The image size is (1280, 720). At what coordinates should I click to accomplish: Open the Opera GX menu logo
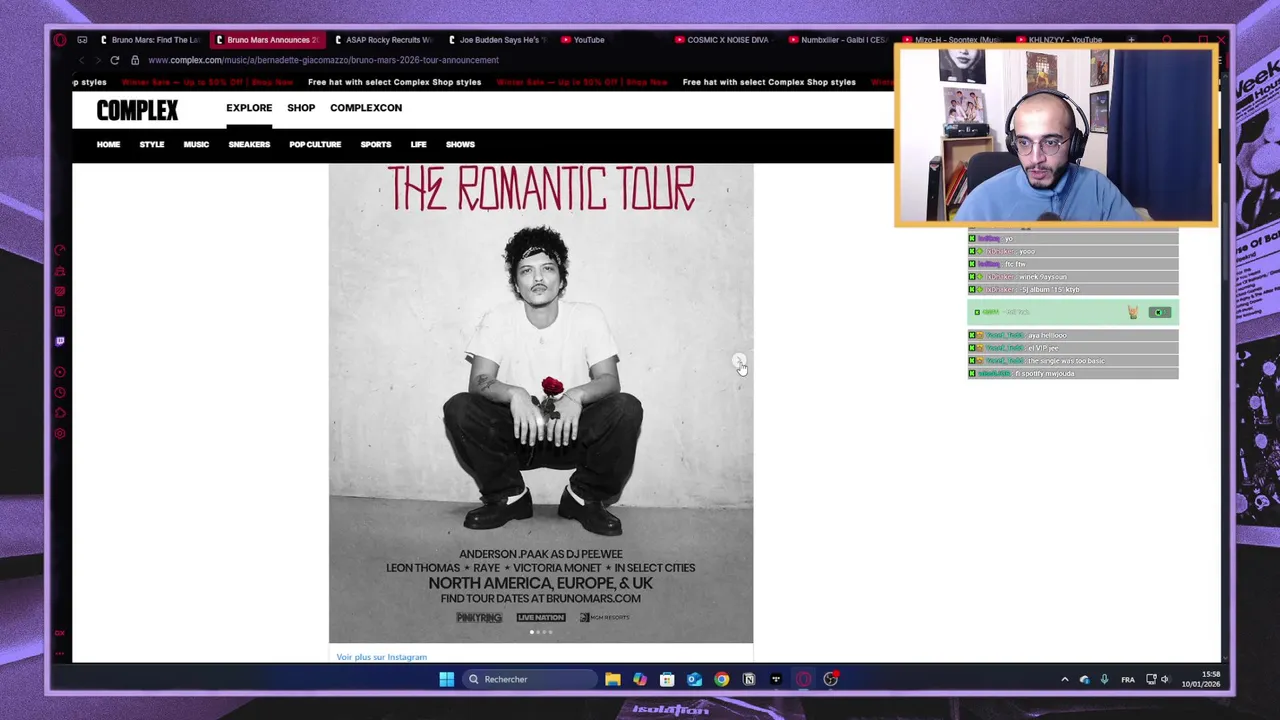(60, 40)
